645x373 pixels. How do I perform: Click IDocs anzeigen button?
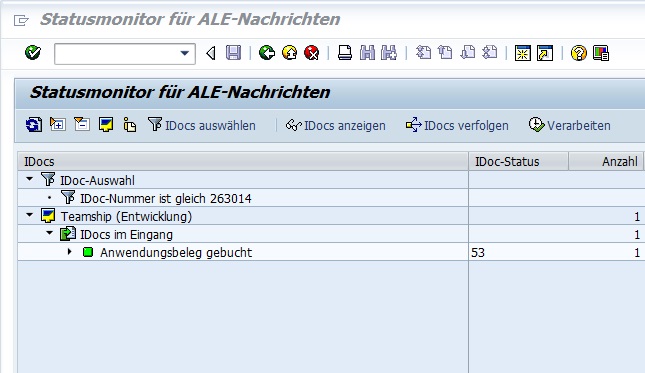[336, 125]
